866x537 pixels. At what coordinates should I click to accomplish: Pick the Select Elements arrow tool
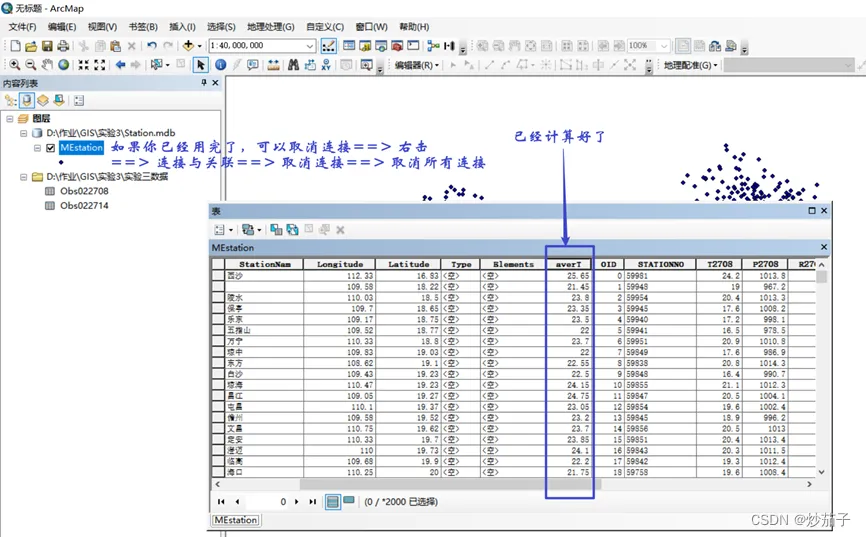200,65
